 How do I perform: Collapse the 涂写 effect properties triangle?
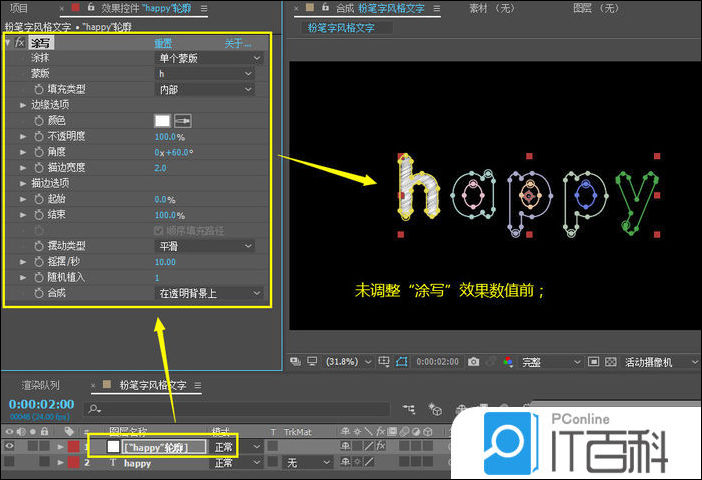[9, 43]
